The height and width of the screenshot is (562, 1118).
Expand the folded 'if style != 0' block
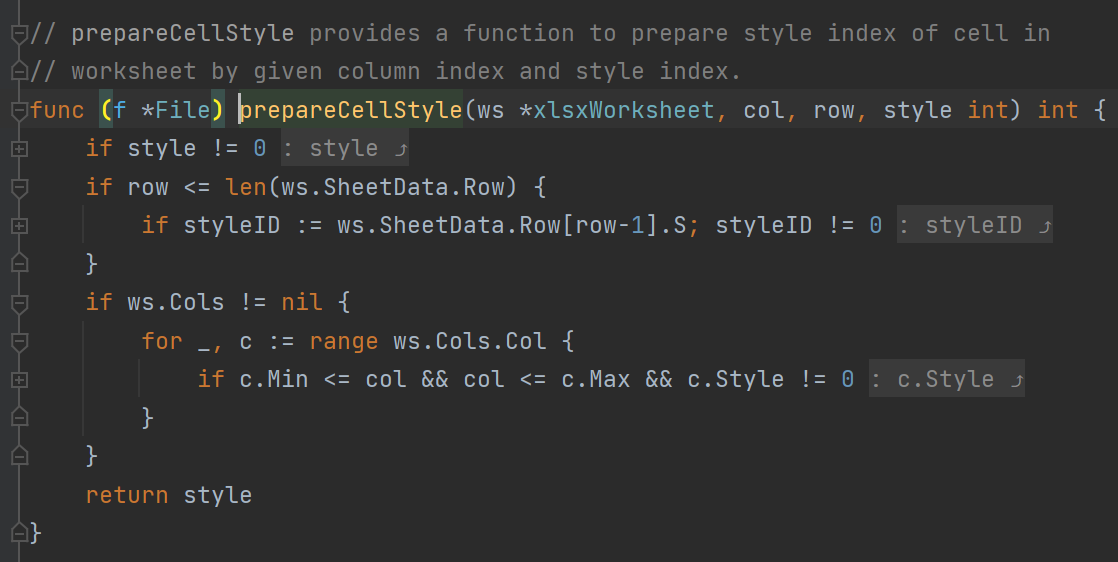click(x=17, y=149)
